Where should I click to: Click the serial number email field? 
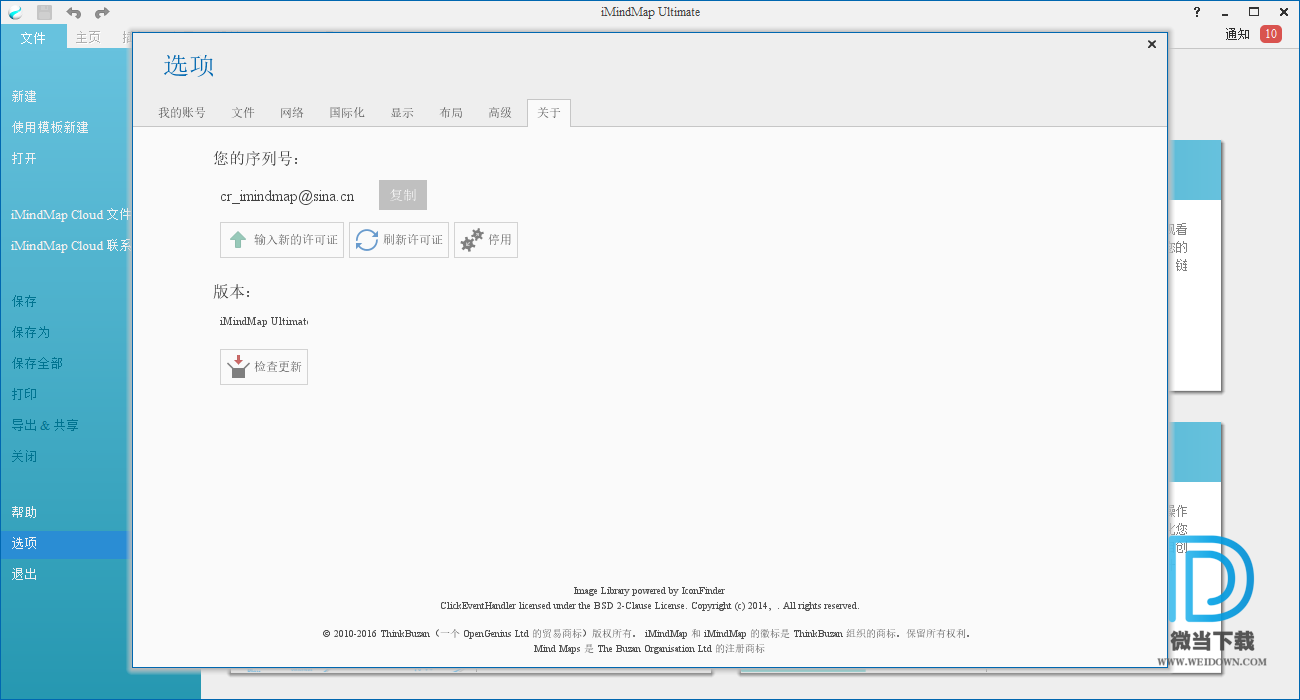point(288,196)
